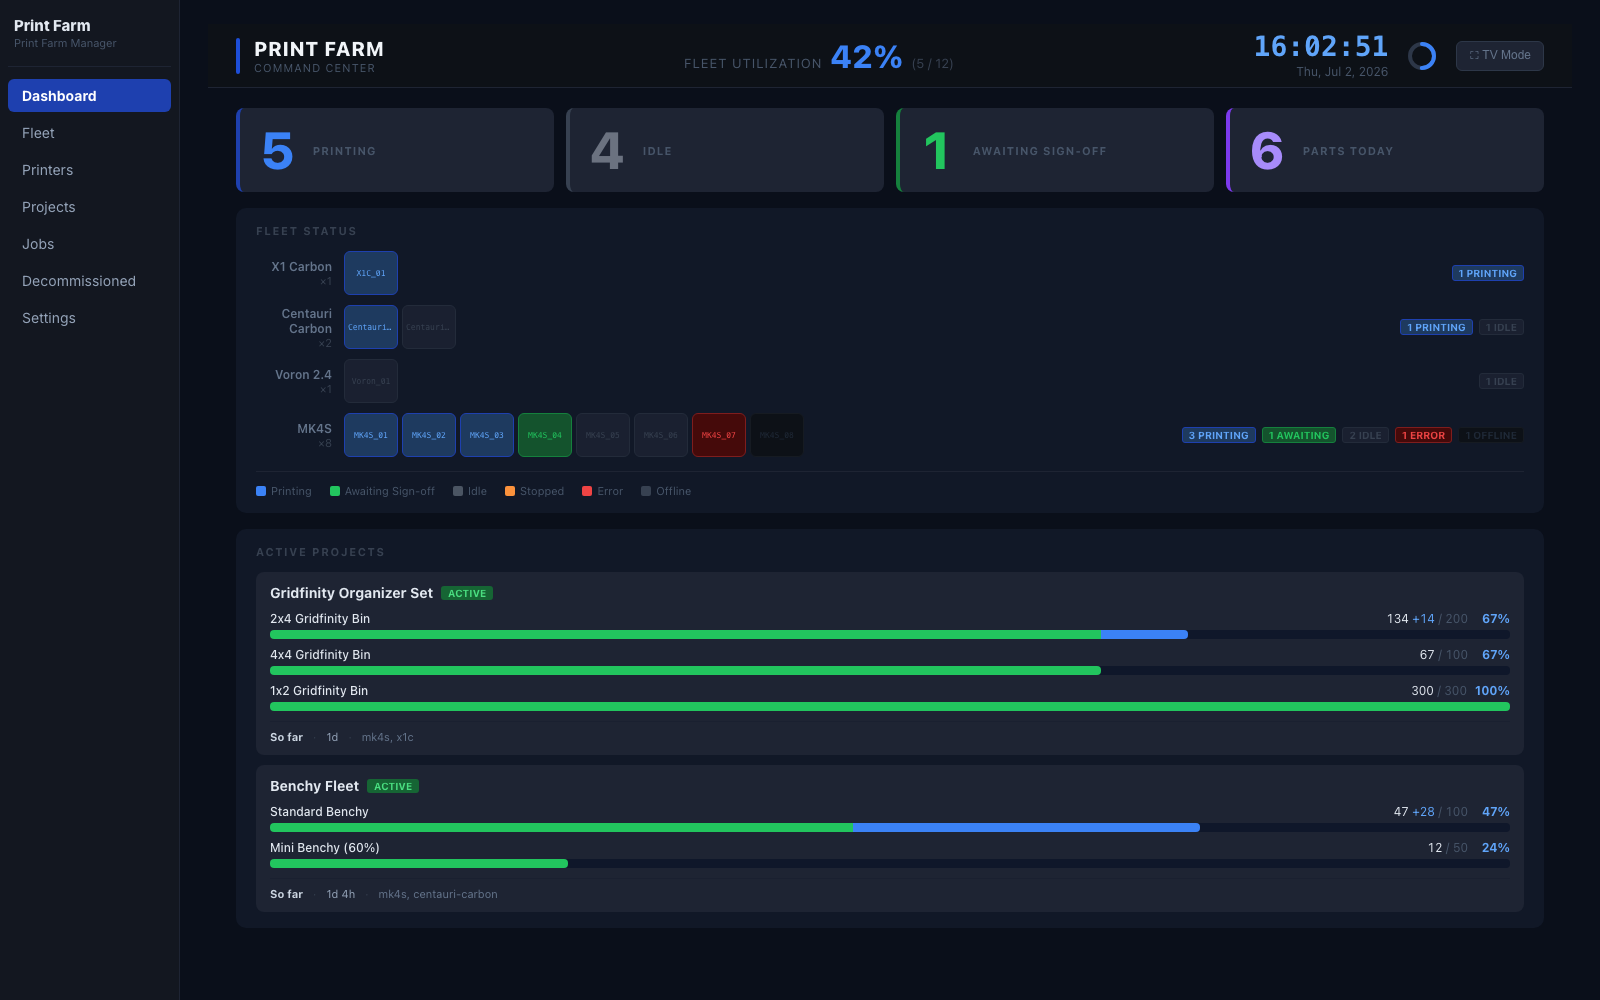Open the Gridfinity Organizer Set project
Screen dimensions: 1600x1000
click(351, 593)
